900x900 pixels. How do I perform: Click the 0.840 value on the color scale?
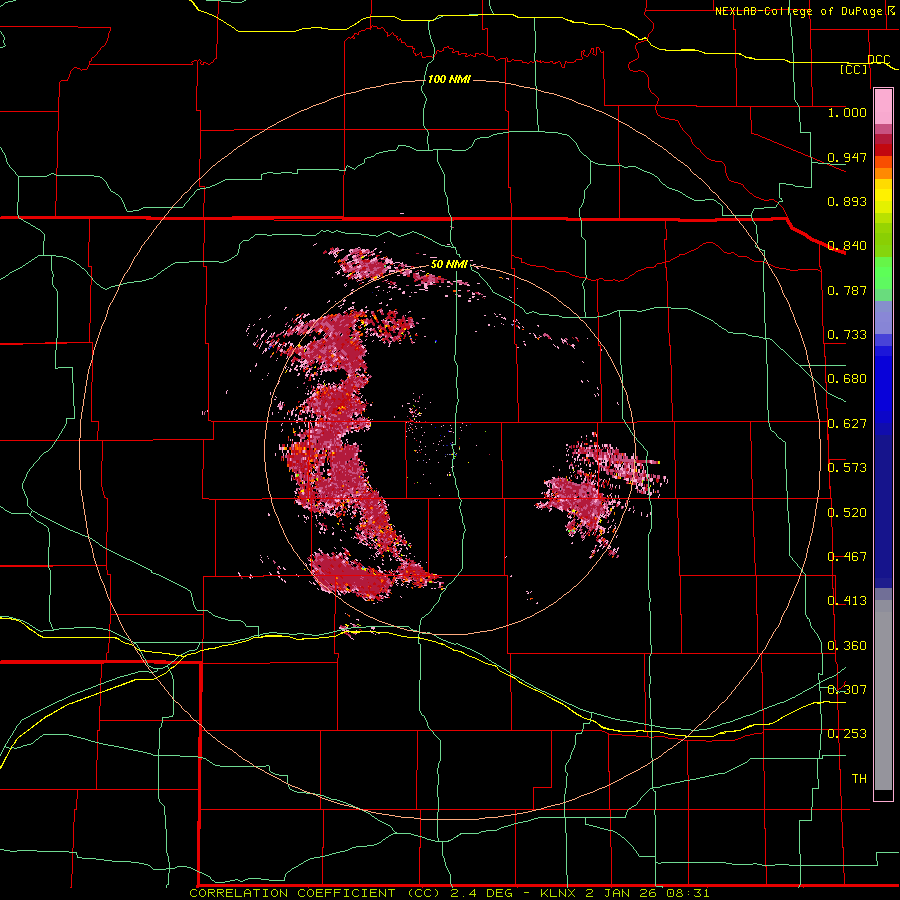[x=847, y=246]
